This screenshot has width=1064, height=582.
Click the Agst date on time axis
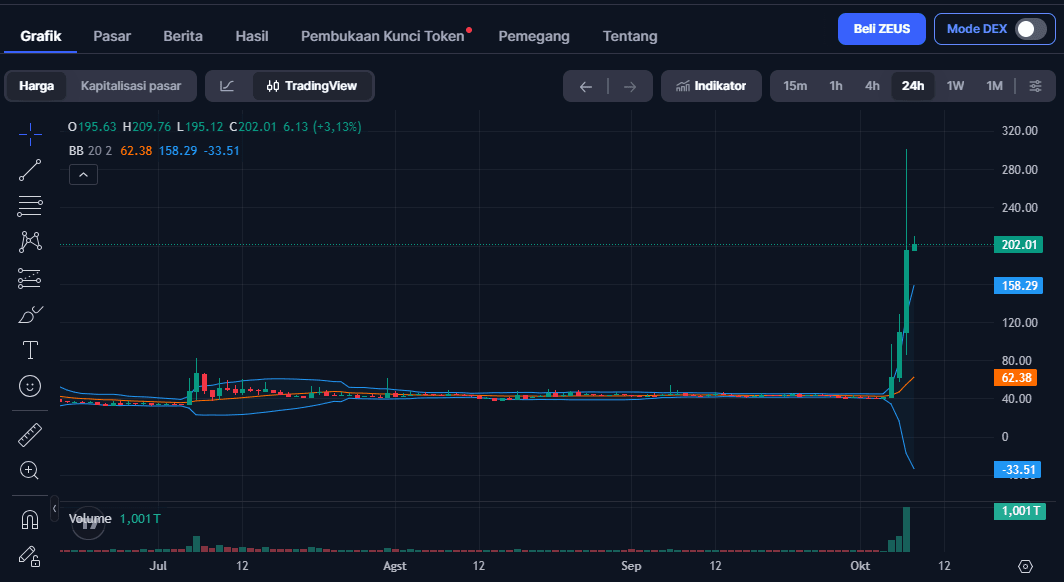(395, 566)
